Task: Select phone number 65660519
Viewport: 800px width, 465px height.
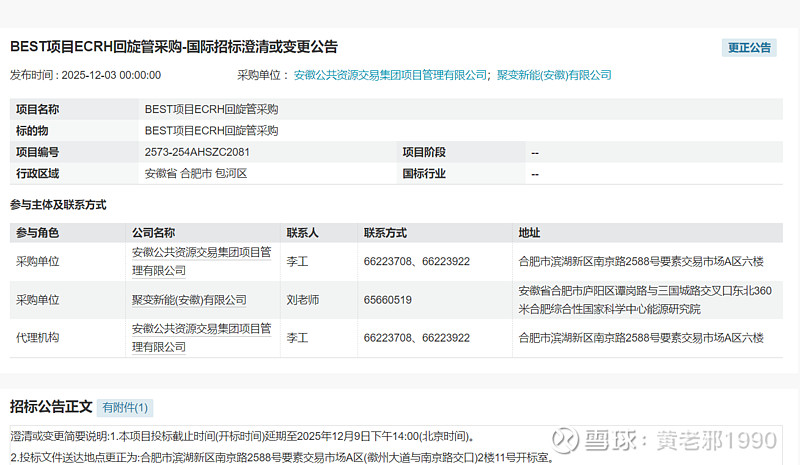Action: click(x=388, y=300)
